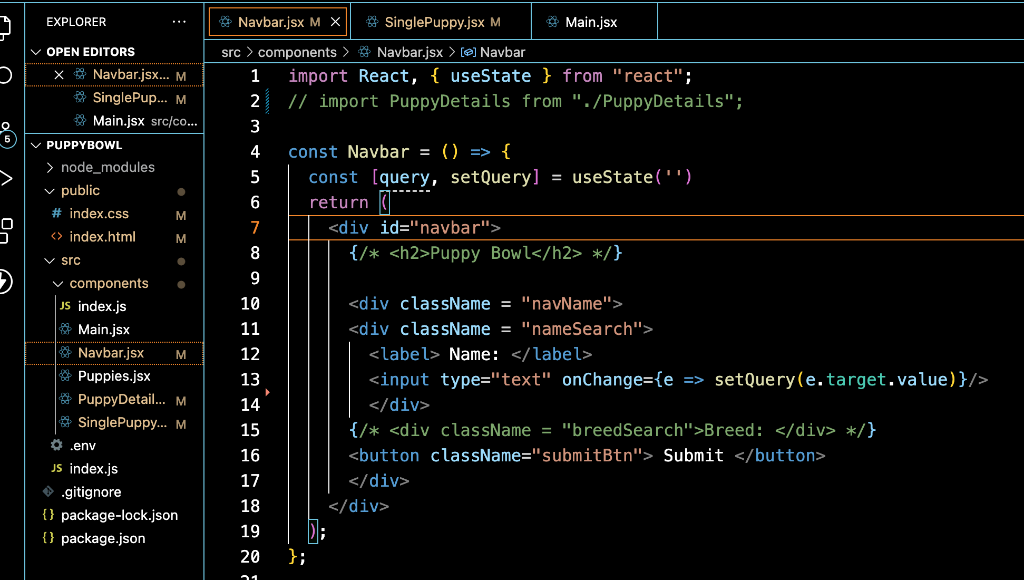This screenshot has width=1024, height=580.
Task: Click the commented PuppyDetails import line
Action: click(x=515, y=101)
